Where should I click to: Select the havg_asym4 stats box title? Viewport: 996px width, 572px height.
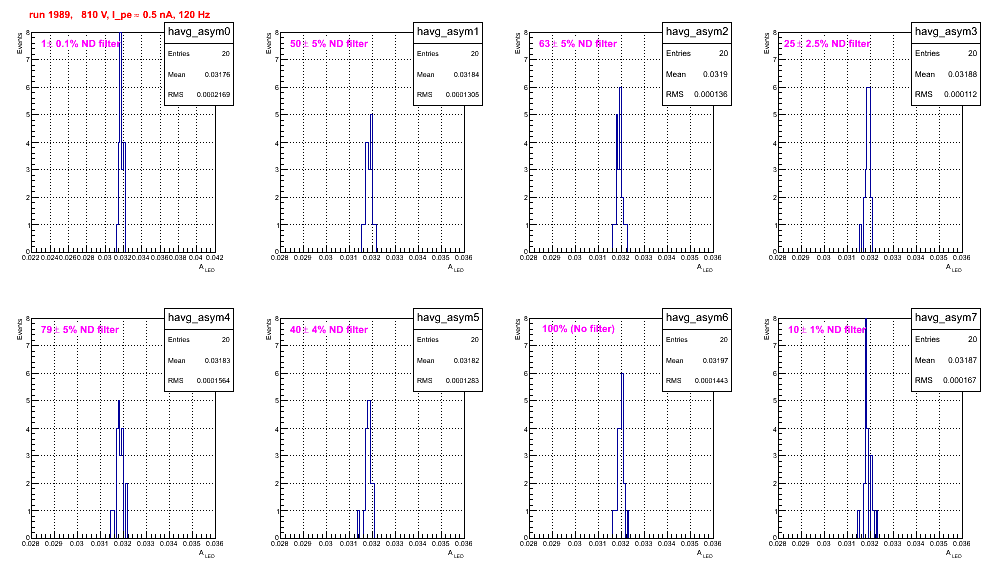199,317
